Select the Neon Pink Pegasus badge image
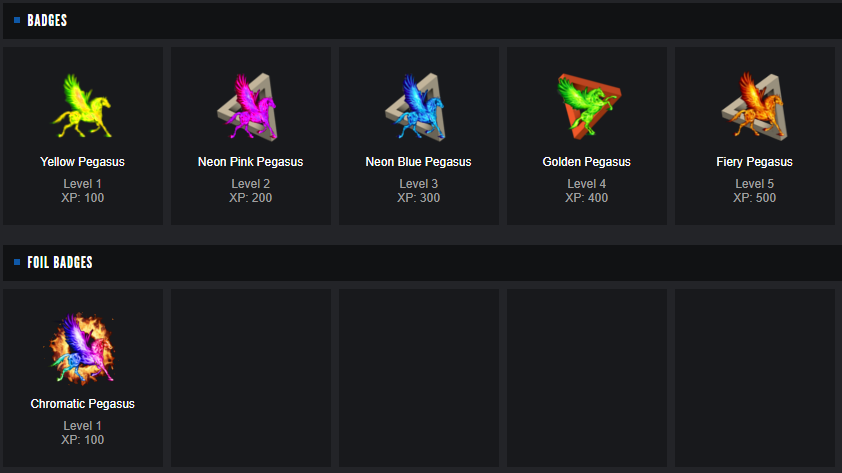The width and height of the screenshot is (842, 473). click(x=250, y=106)
